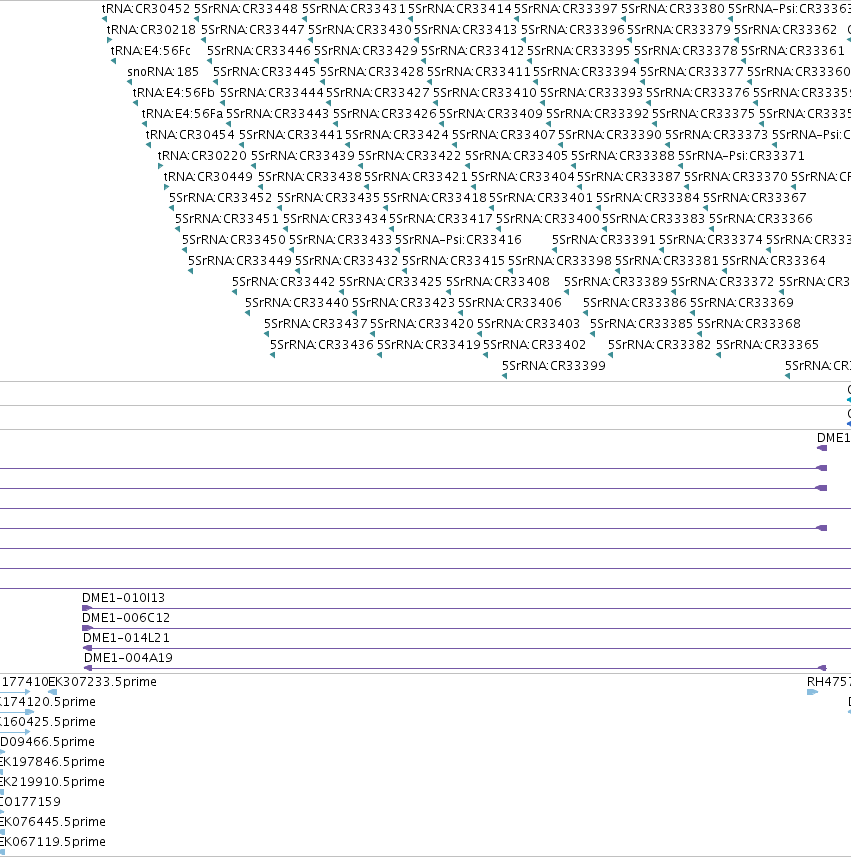Screen dimensions: 851x857
Task: Select the 5SrRNA:CR33448 feature
Action: [246, 9]
